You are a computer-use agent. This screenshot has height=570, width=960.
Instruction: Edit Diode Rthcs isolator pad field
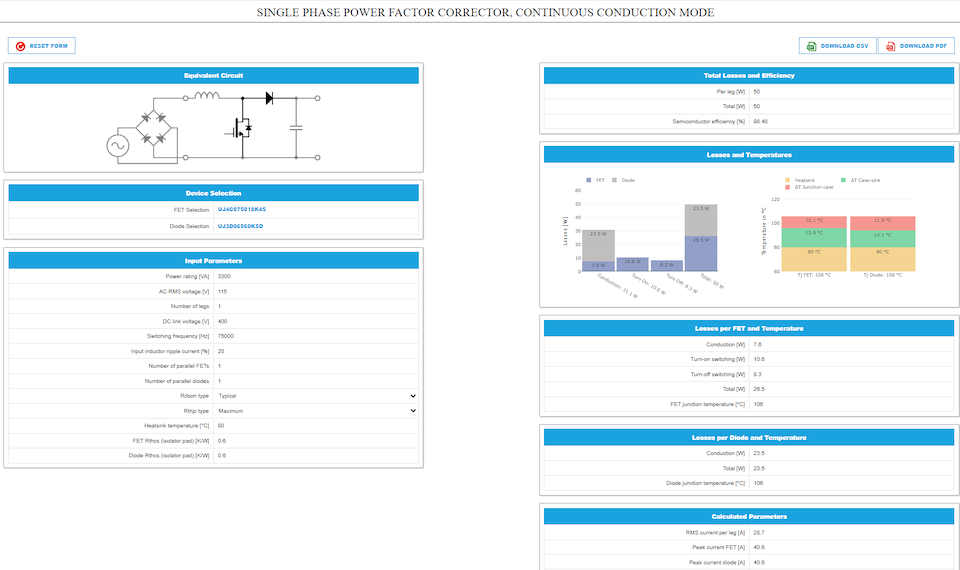(x=316, y=456)
